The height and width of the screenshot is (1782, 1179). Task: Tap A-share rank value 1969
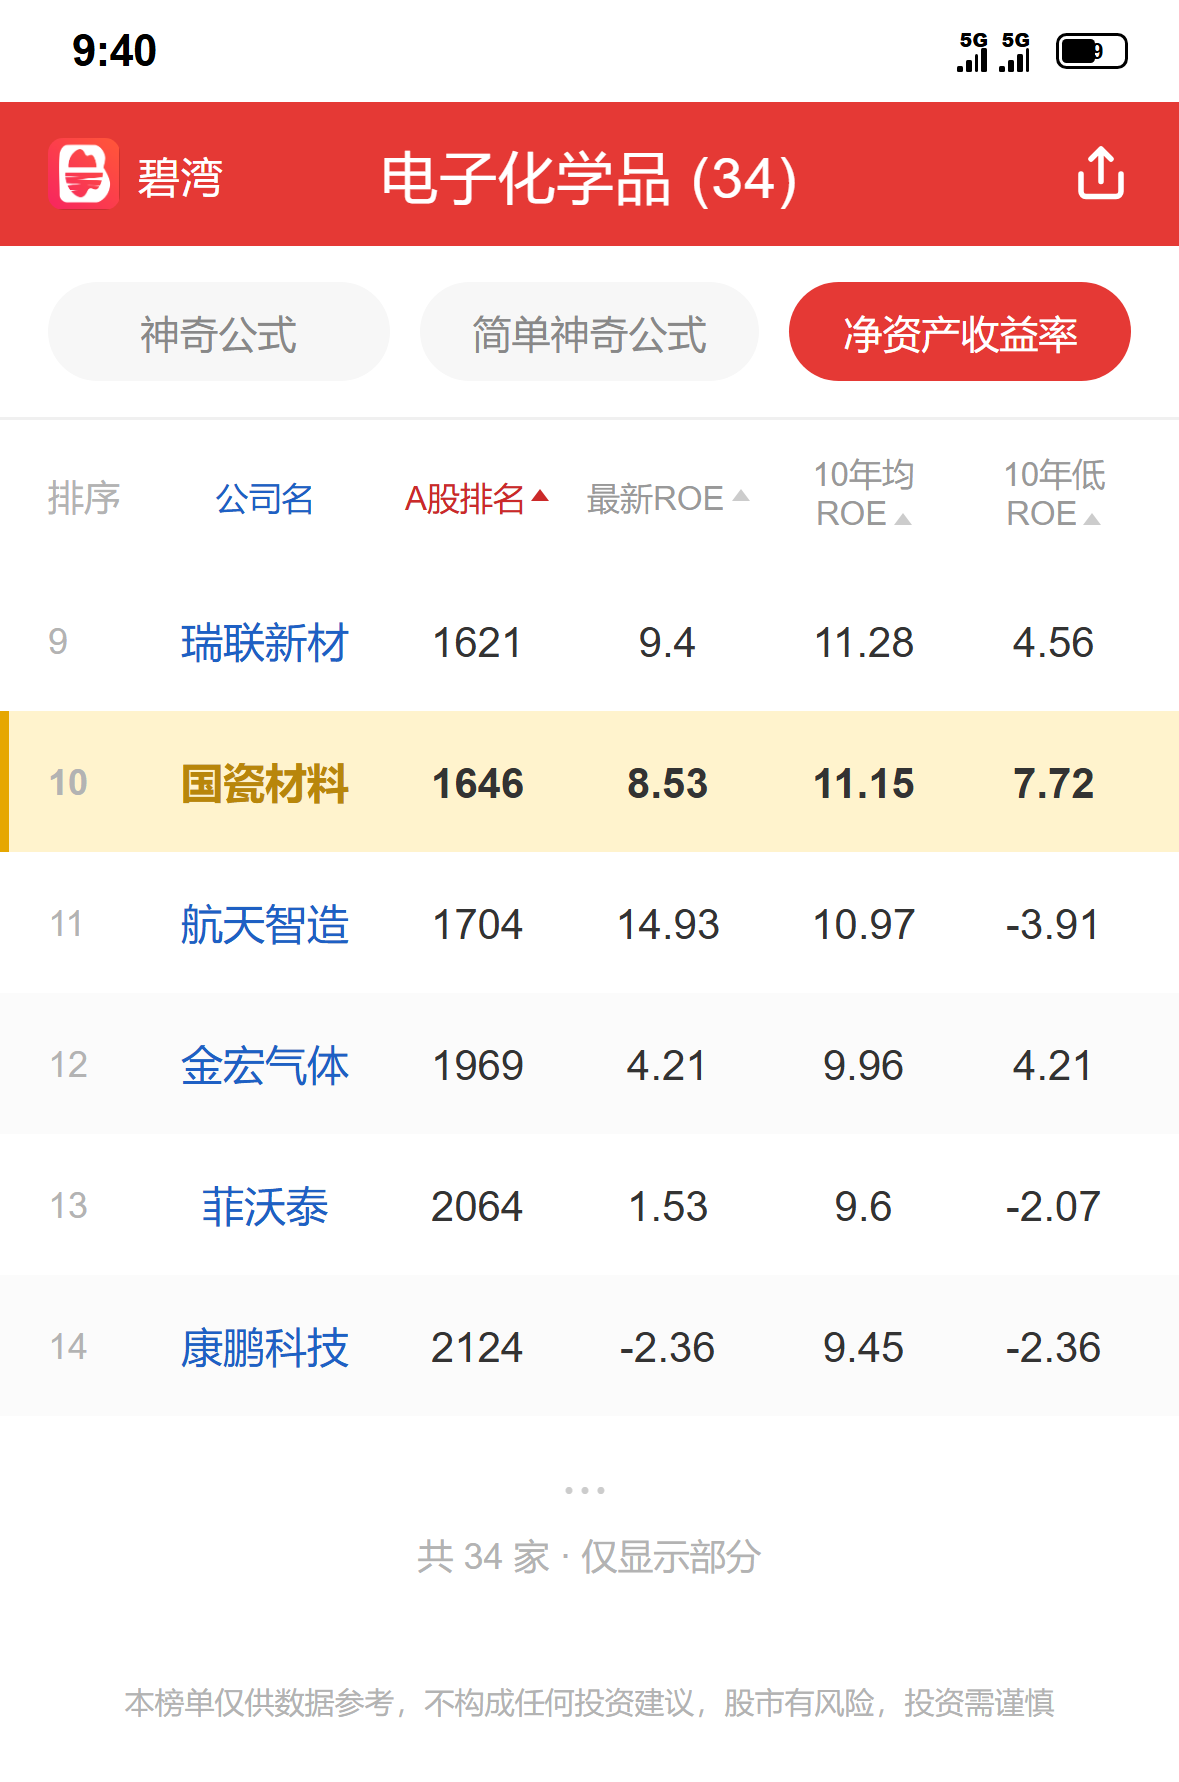[477, 1066]
